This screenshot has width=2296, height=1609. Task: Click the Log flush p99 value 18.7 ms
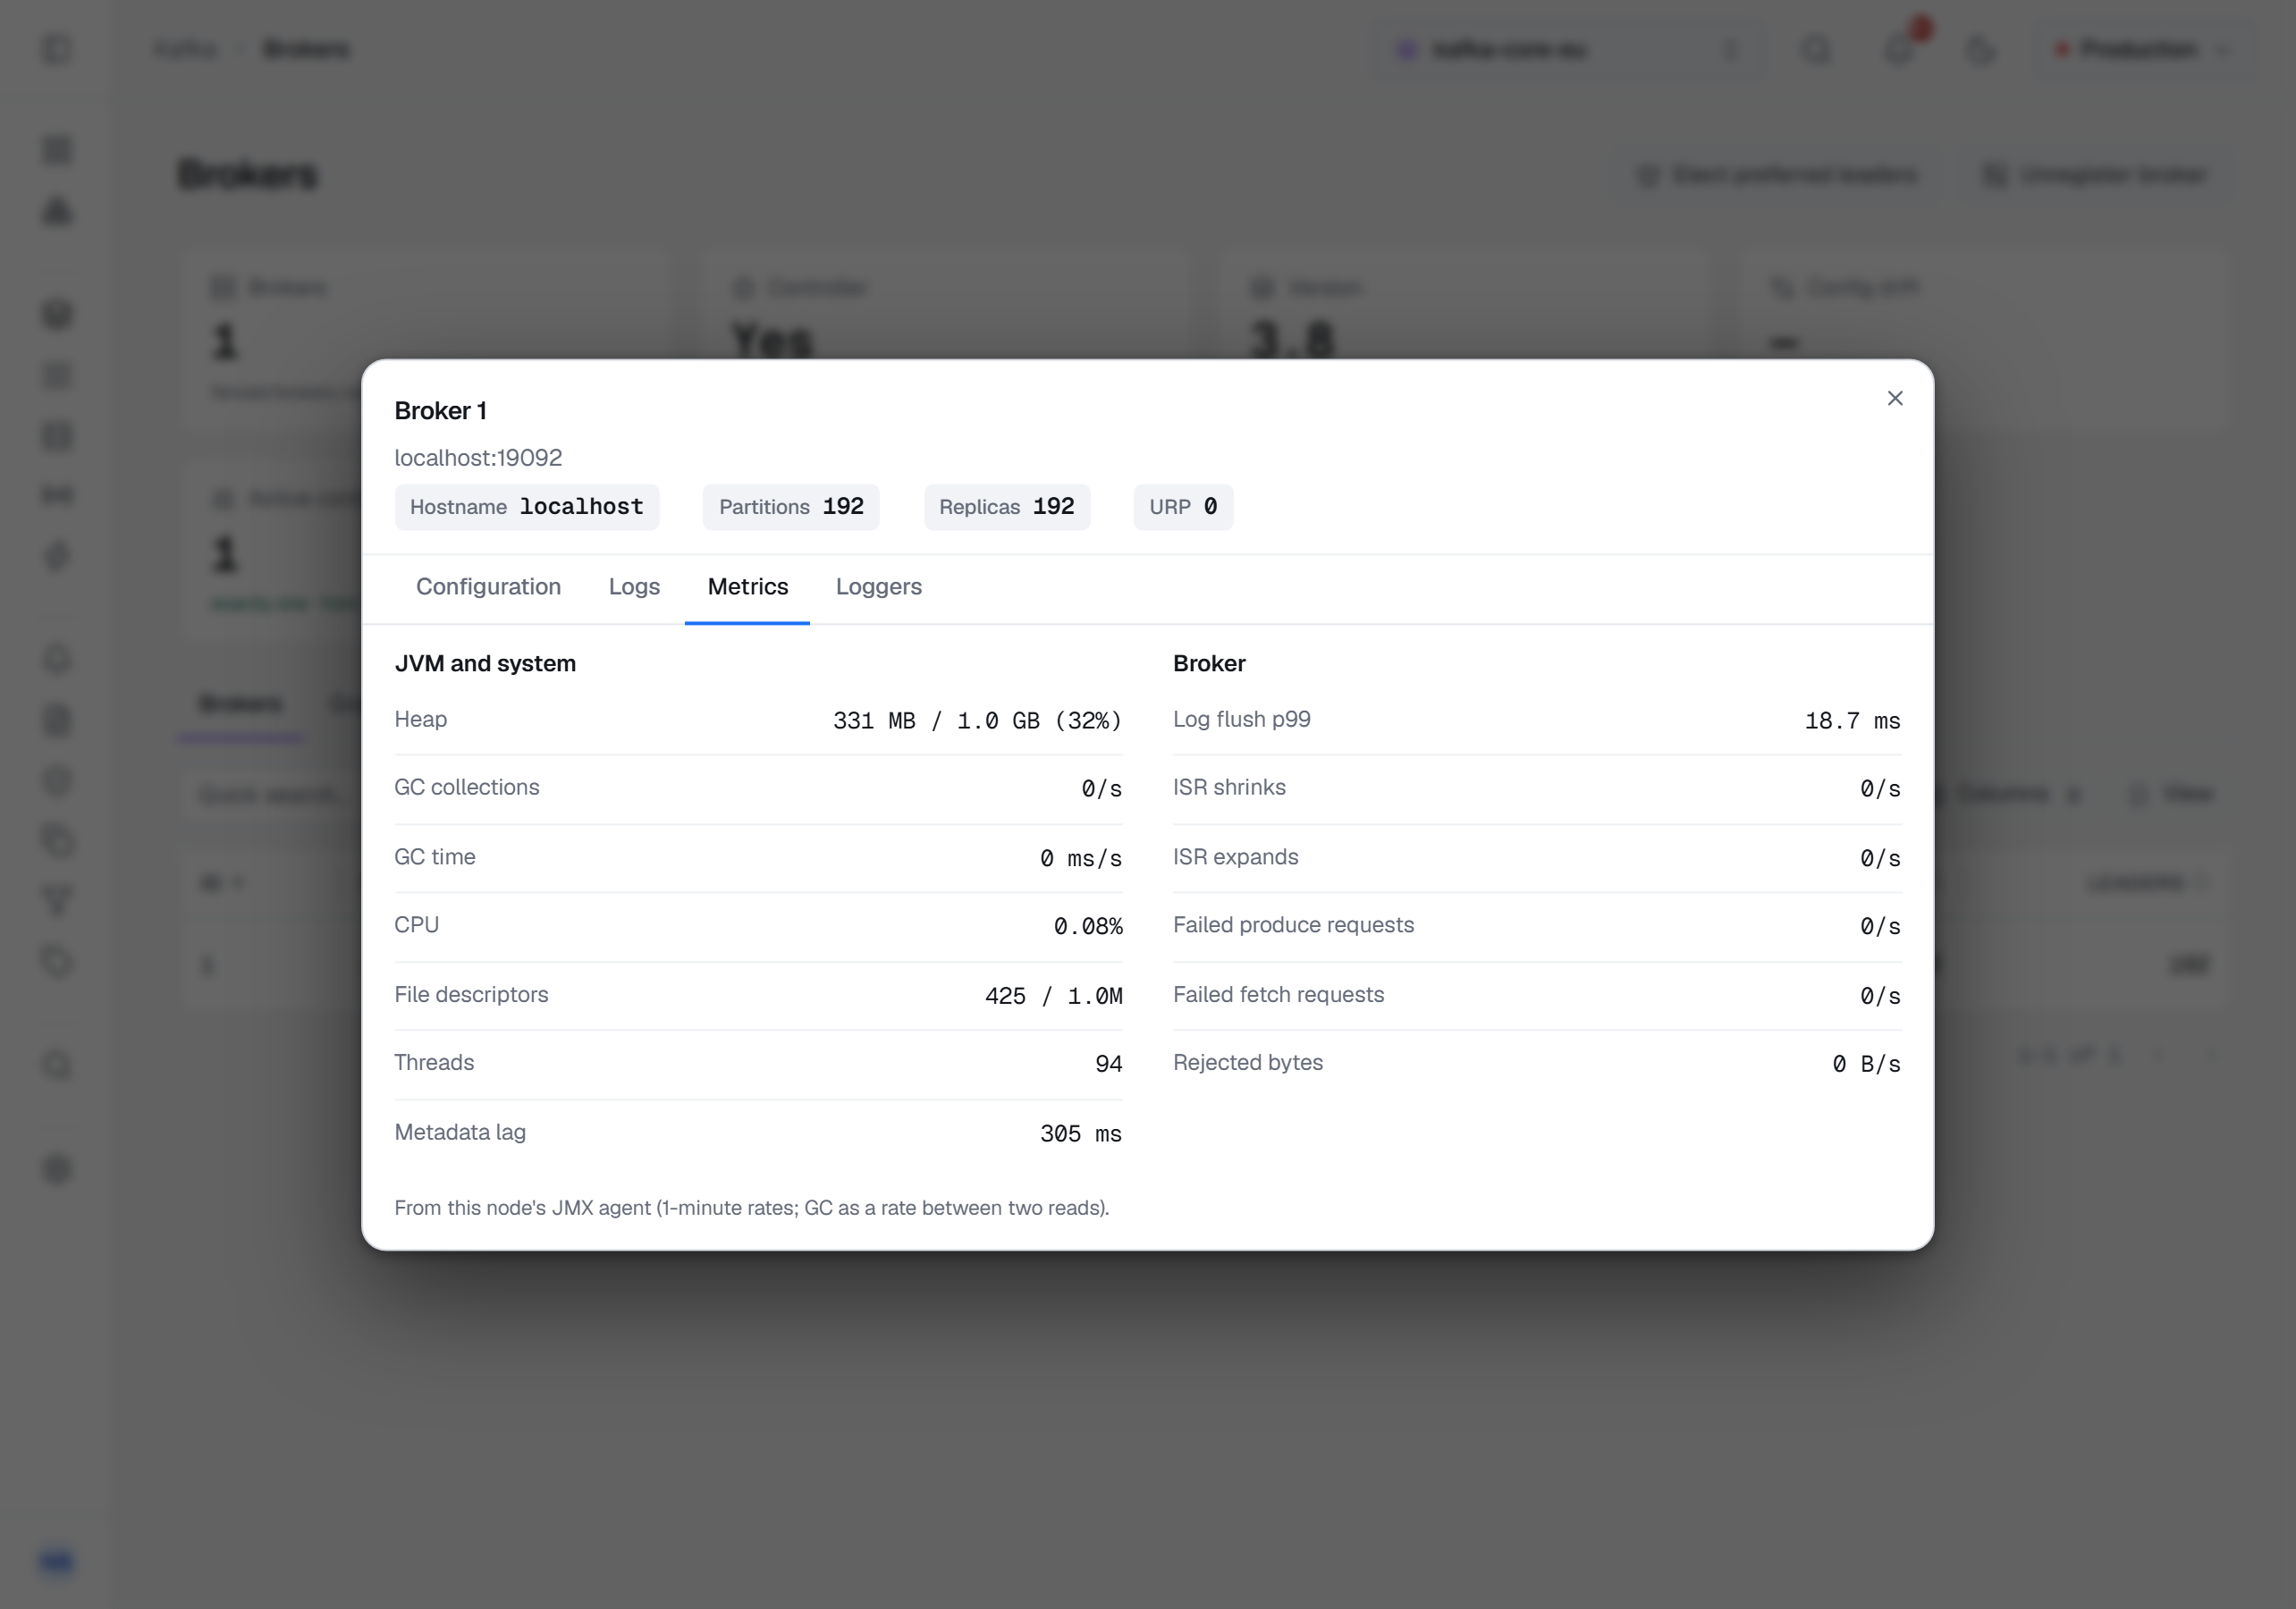[1852, 721]
